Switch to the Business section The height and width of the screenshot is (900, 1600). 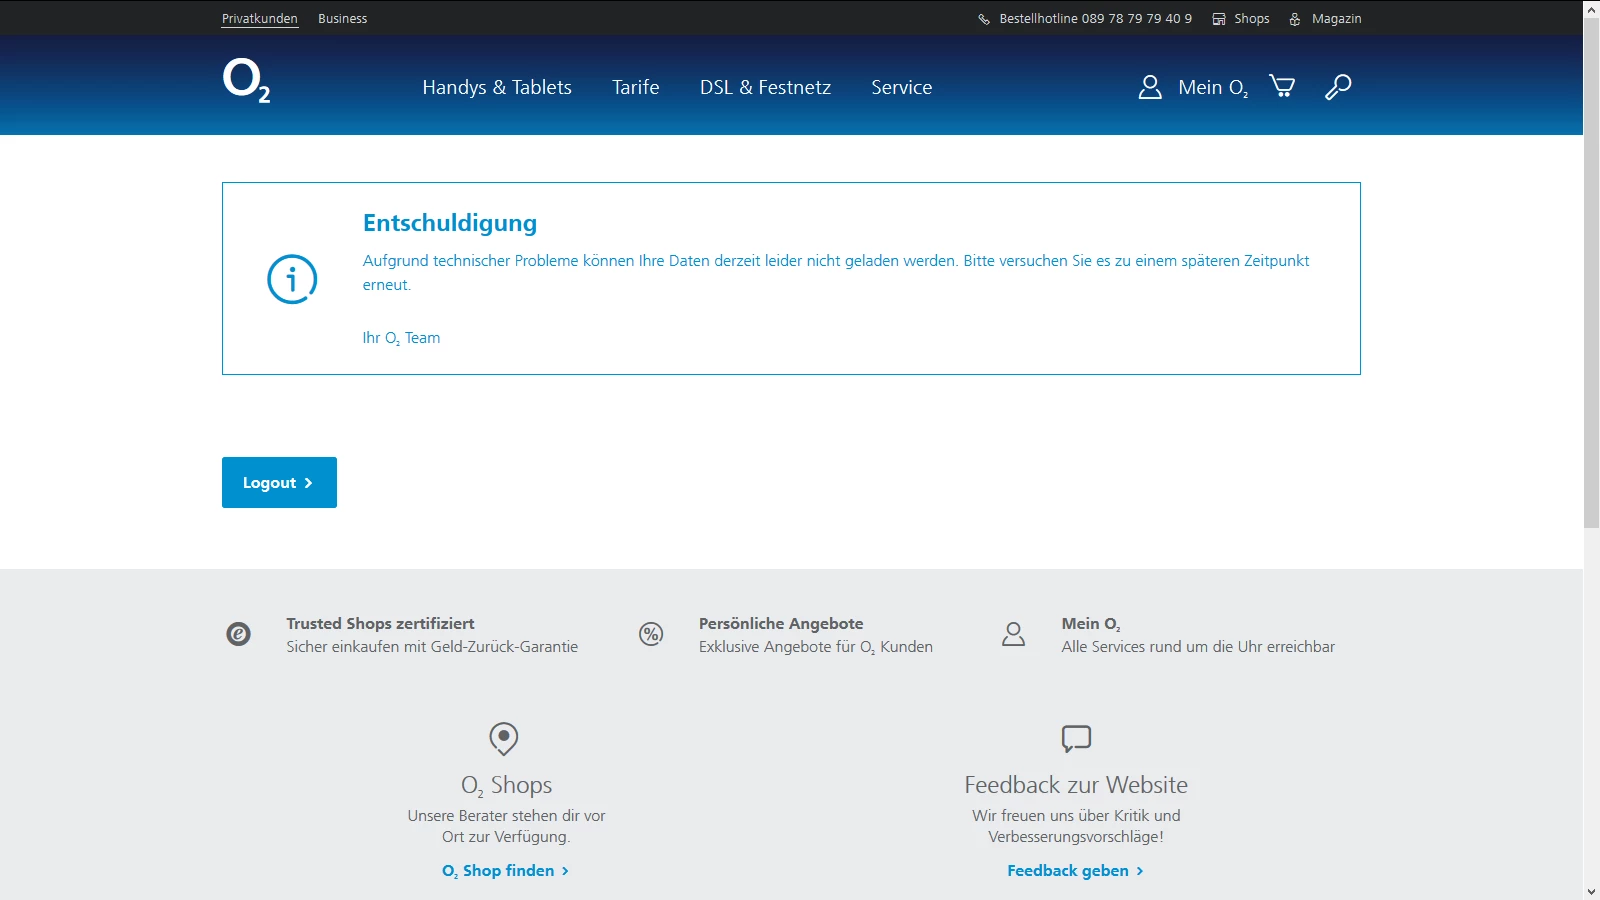click(343, 19)
